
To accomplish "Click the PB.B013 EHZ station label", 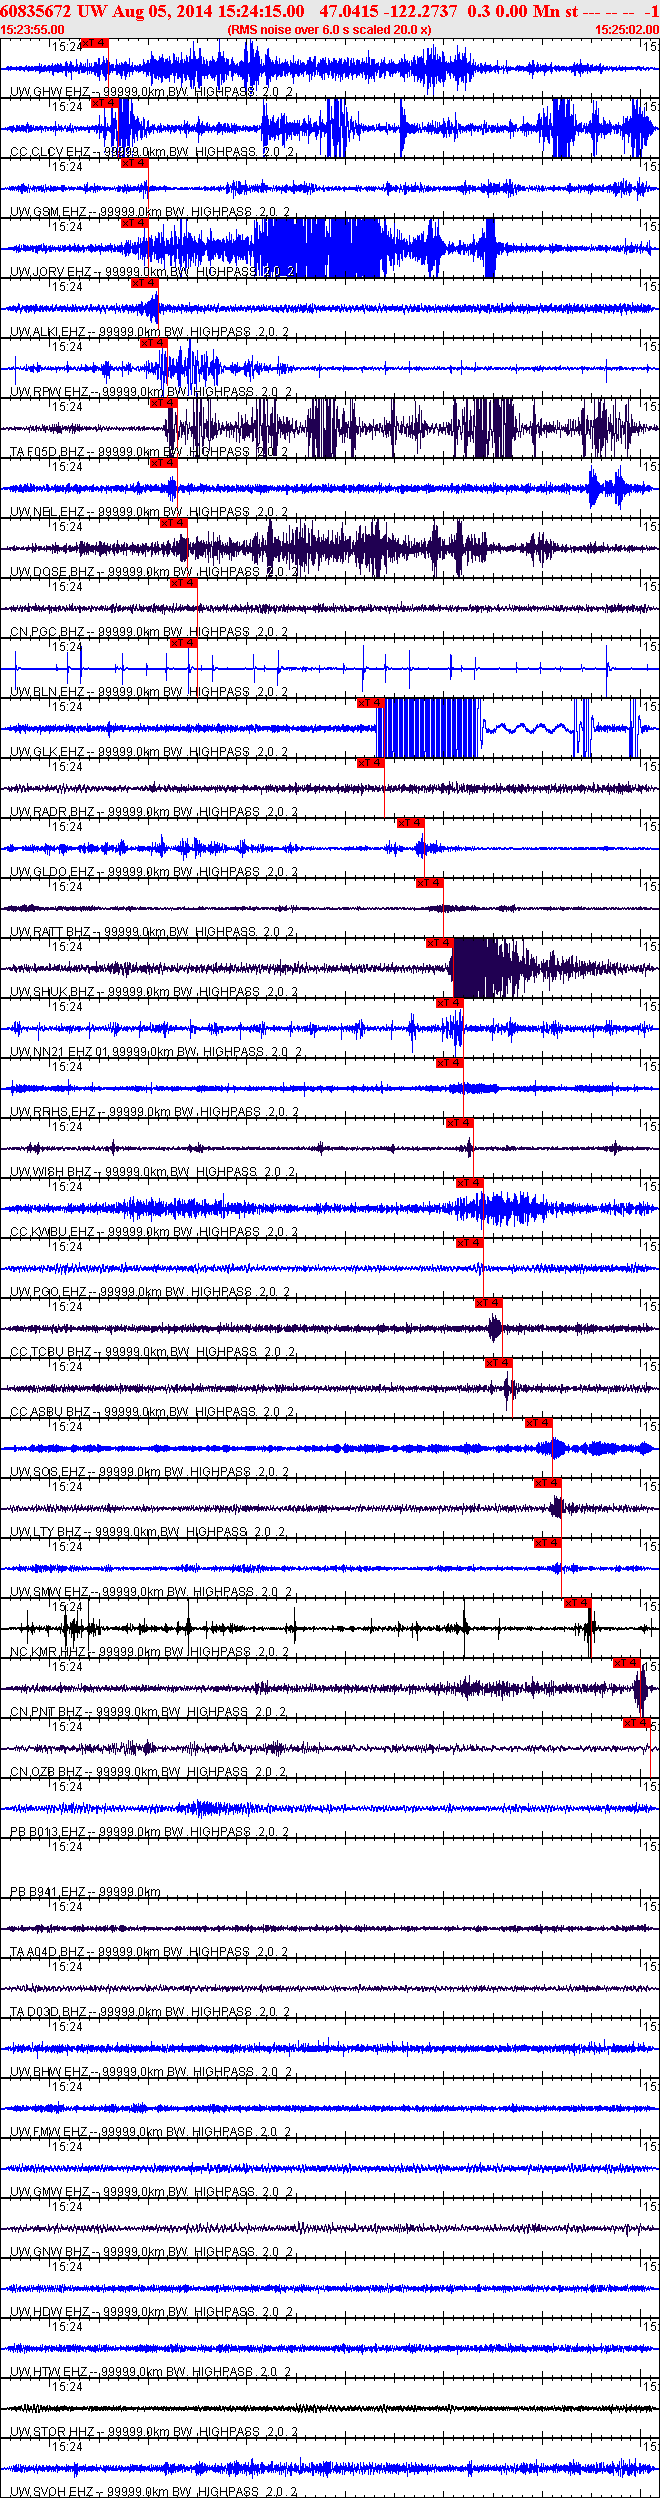I will coord(48,1832).
